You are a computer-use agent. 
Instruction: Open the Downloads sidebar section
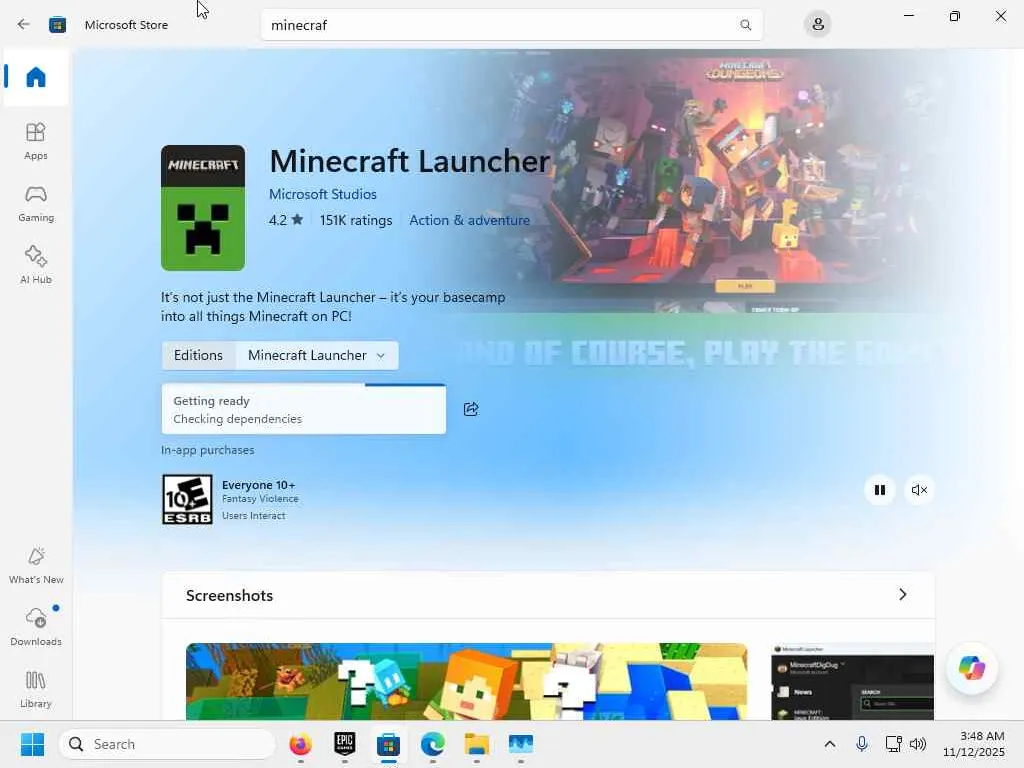pyautogui.click(x=36, y=627)
